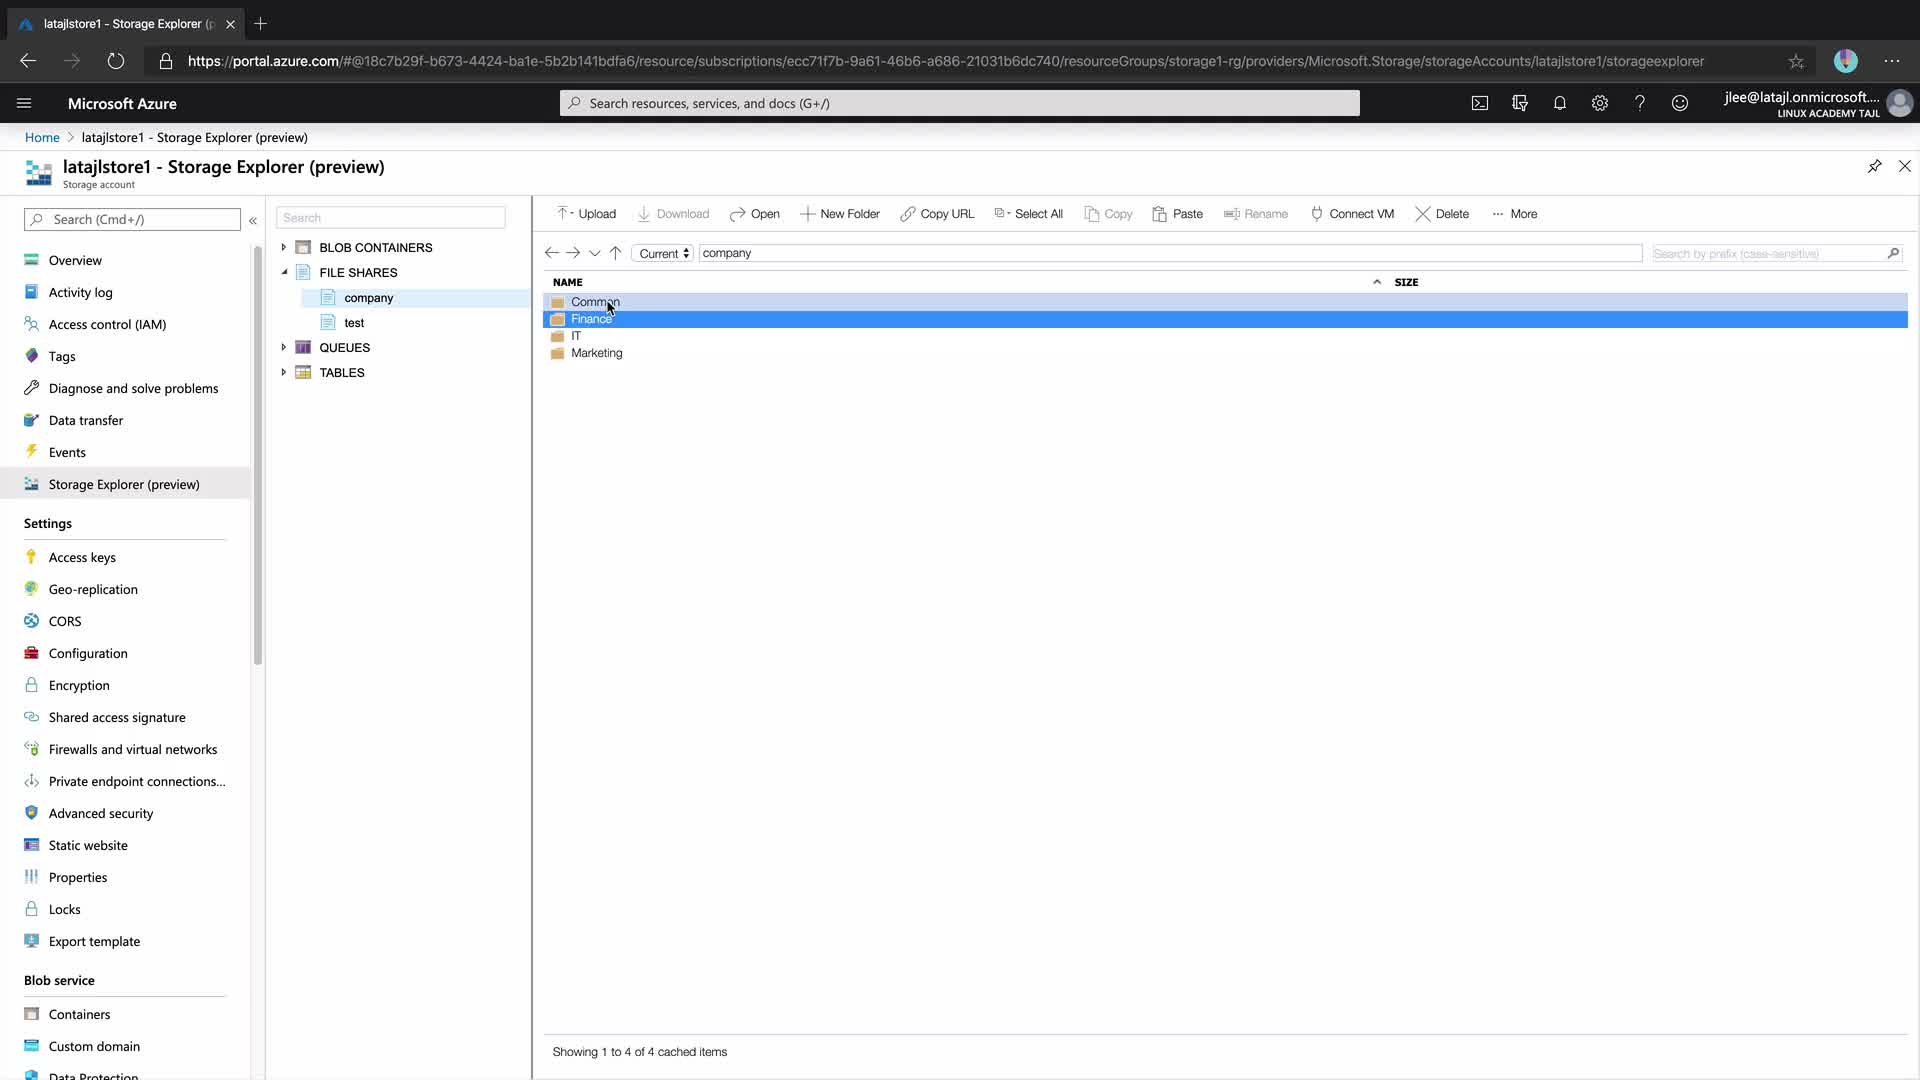The width and height of the screenshot is (1920, 1080).
Task: Click Copy URL in the toolbar
Action: (x=937, y=214)
